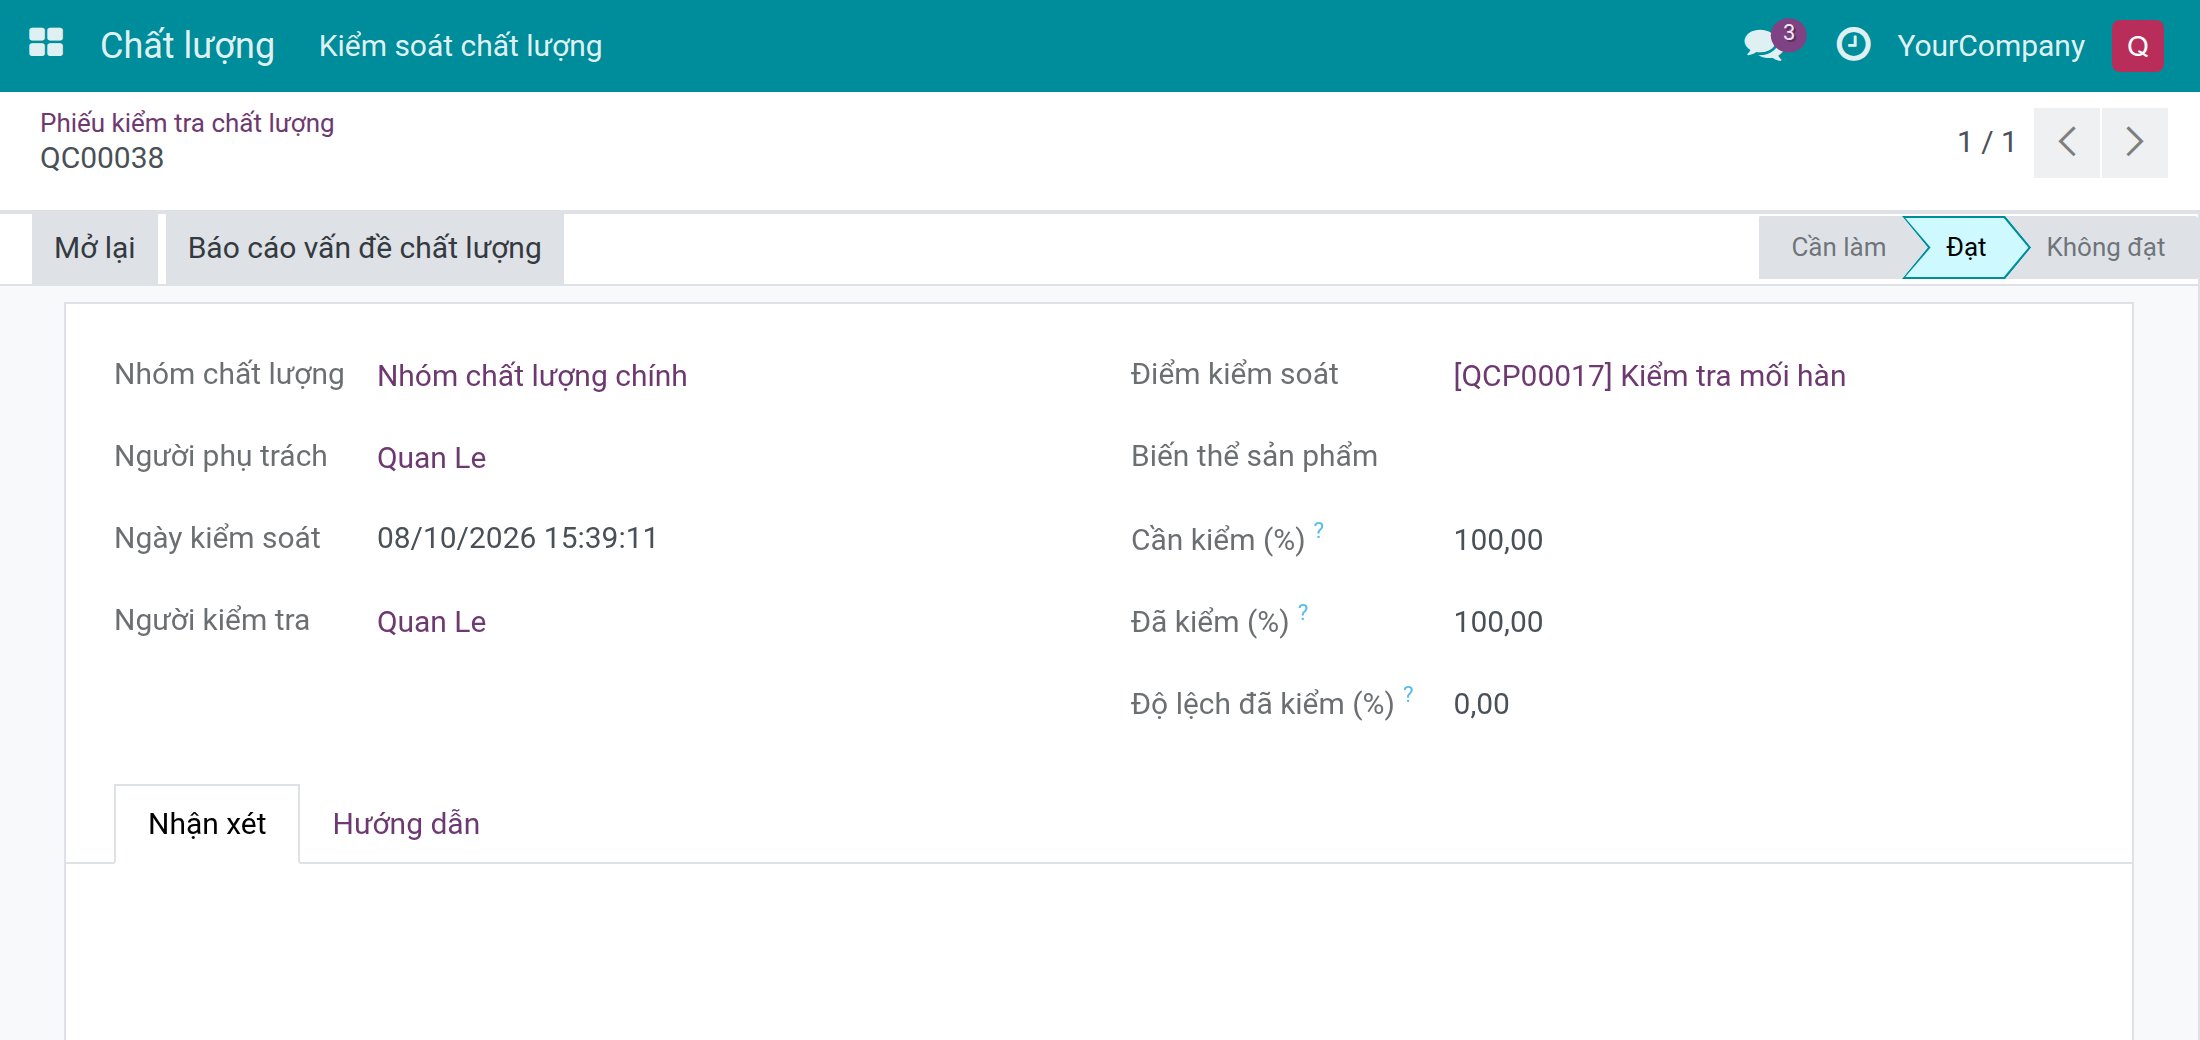Open Nhóm chất lượng chính link

pyautogui.click(x=532, y=376)
